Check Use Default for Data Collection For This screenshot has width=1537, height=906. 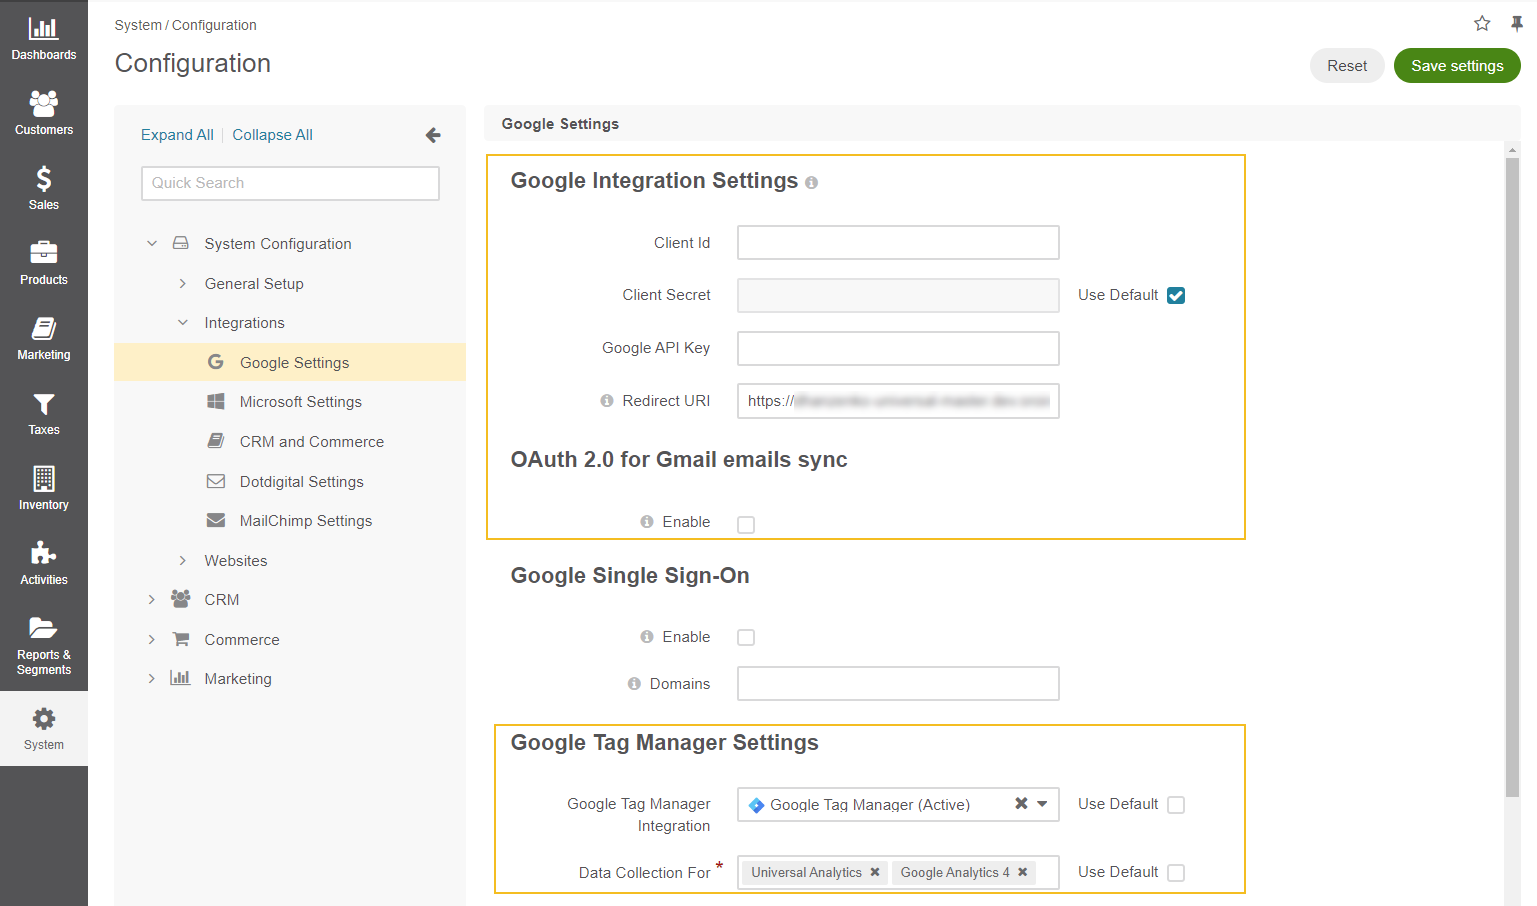1176,873
